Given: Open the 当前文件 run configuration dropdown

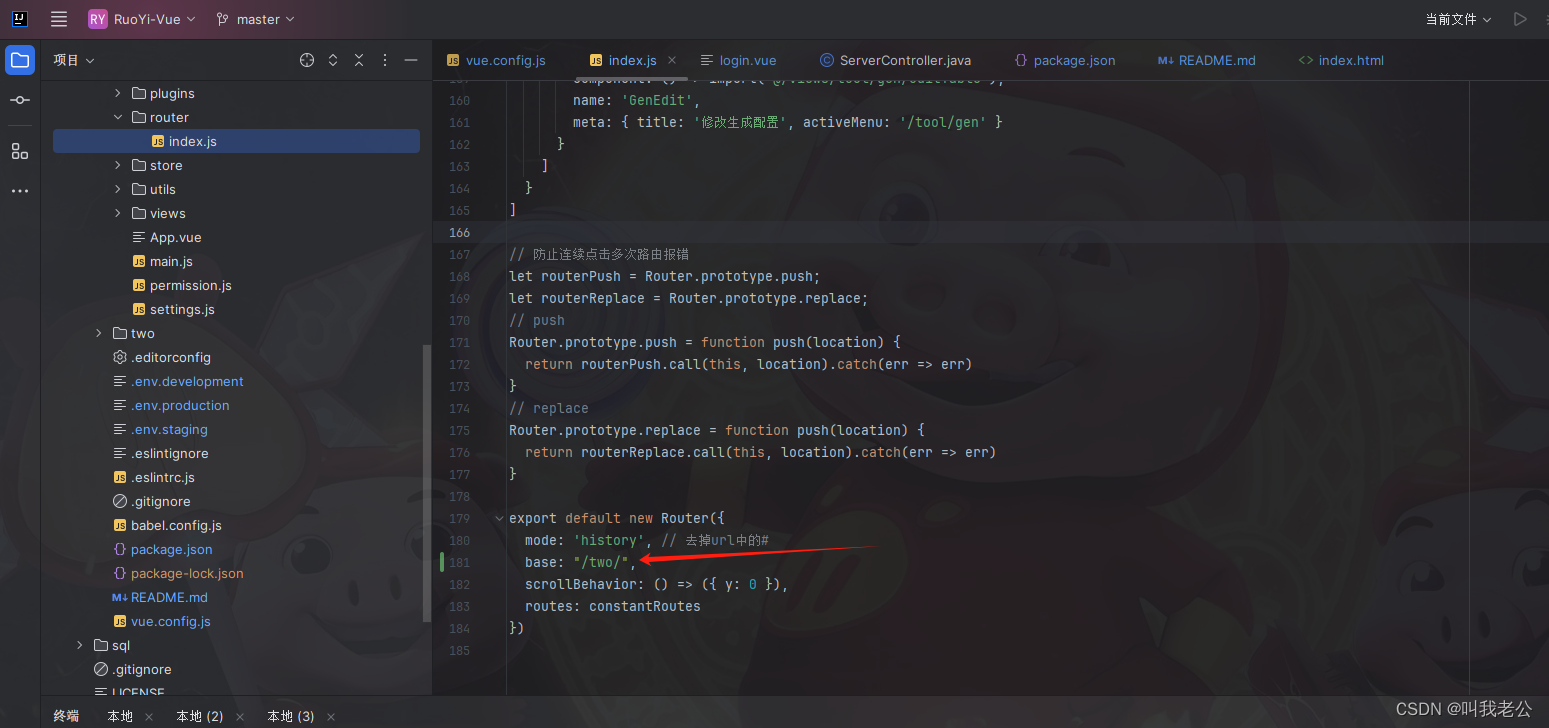Looking at the screenshot, I should click(x=1458, y=18).
